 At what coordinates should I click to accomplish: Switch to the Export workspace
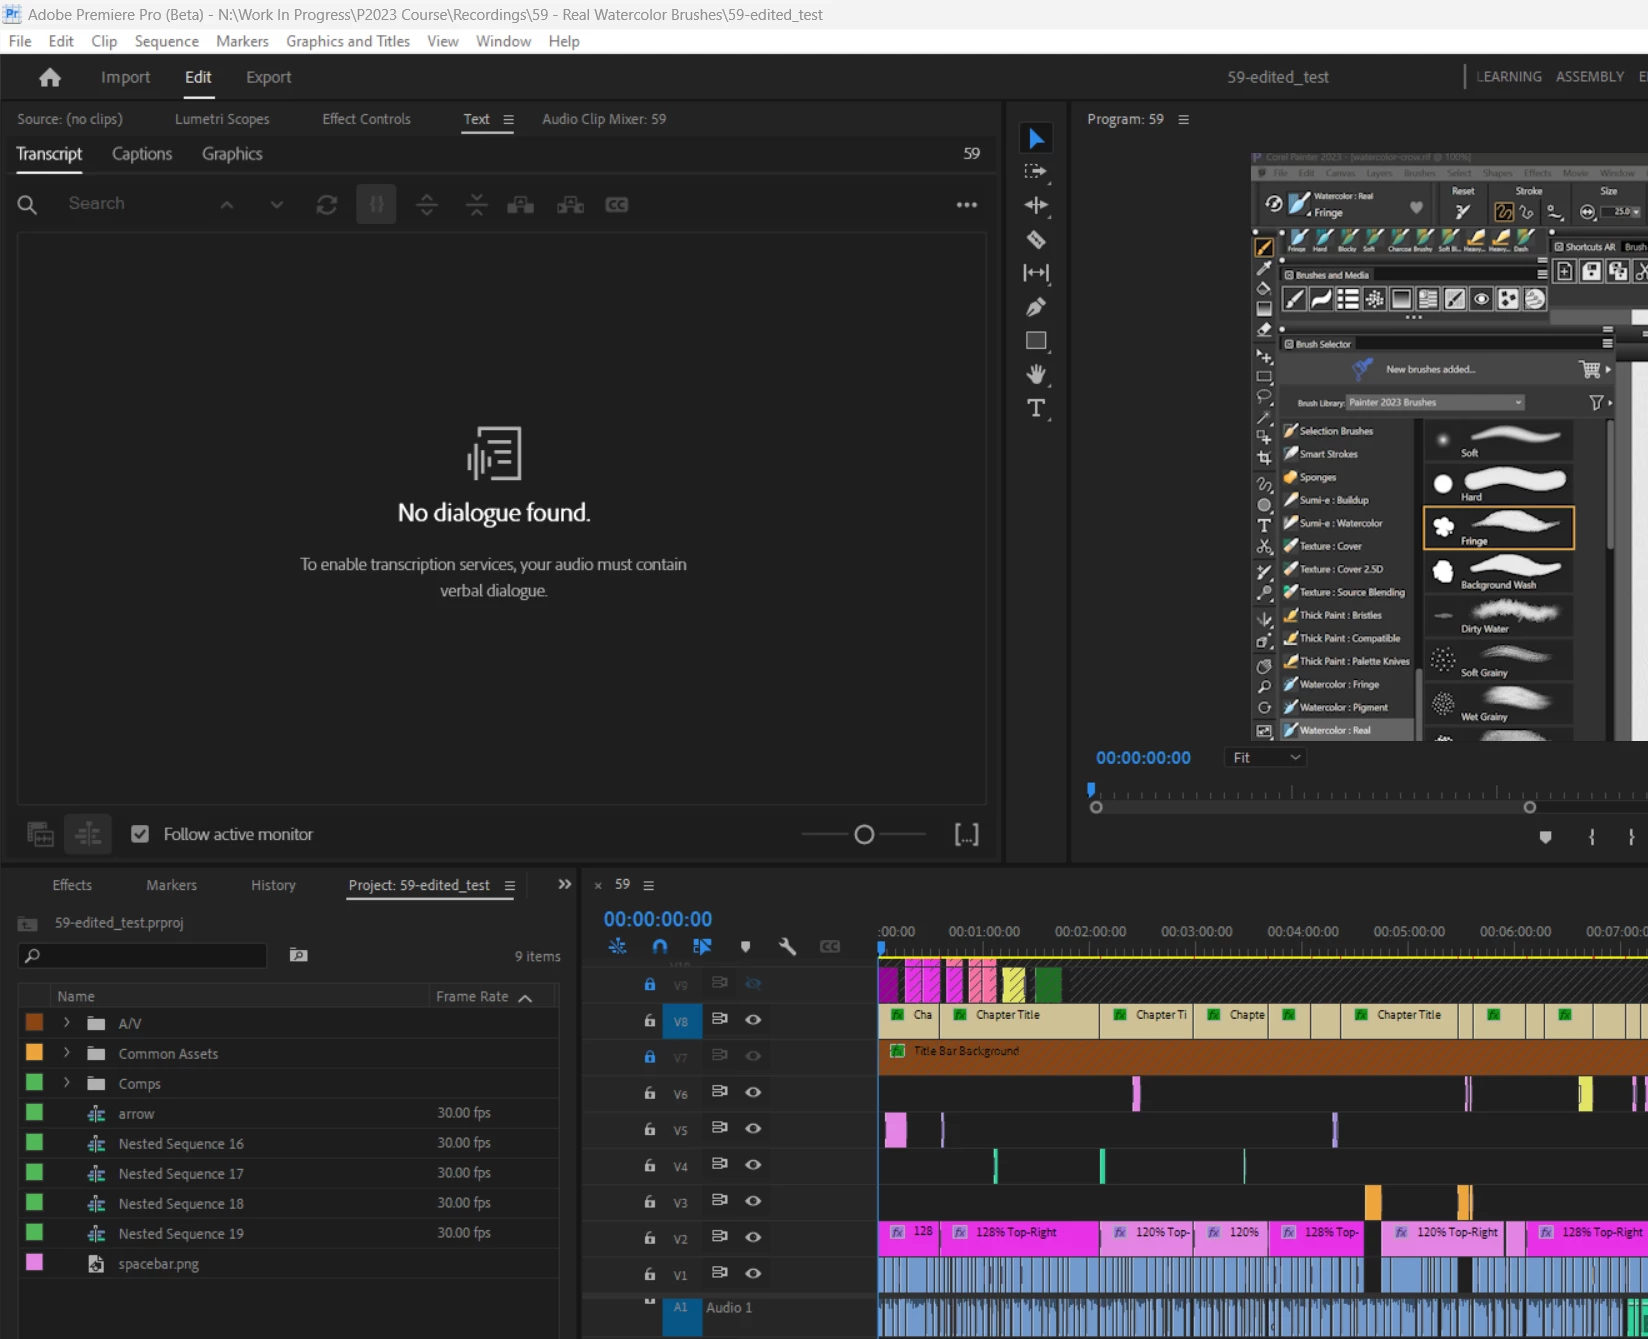pos(269,77)
